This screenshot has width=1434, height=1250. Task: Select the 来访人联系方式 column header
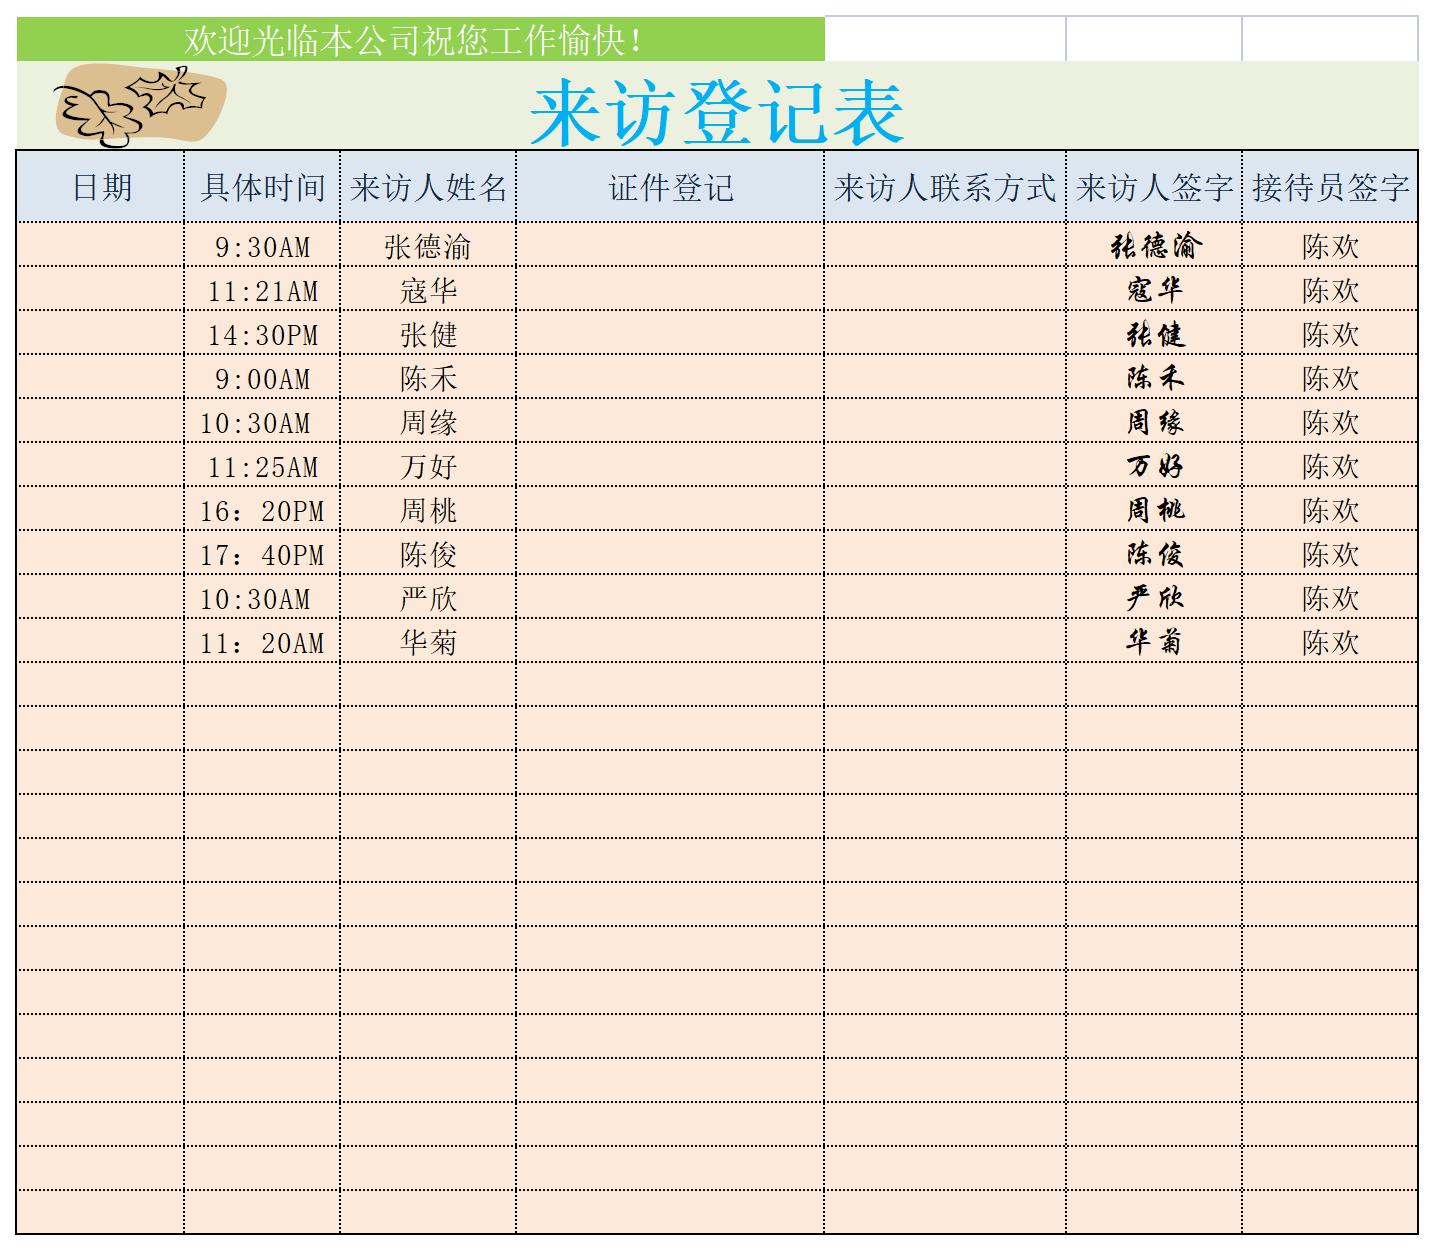tap(945, 184)
